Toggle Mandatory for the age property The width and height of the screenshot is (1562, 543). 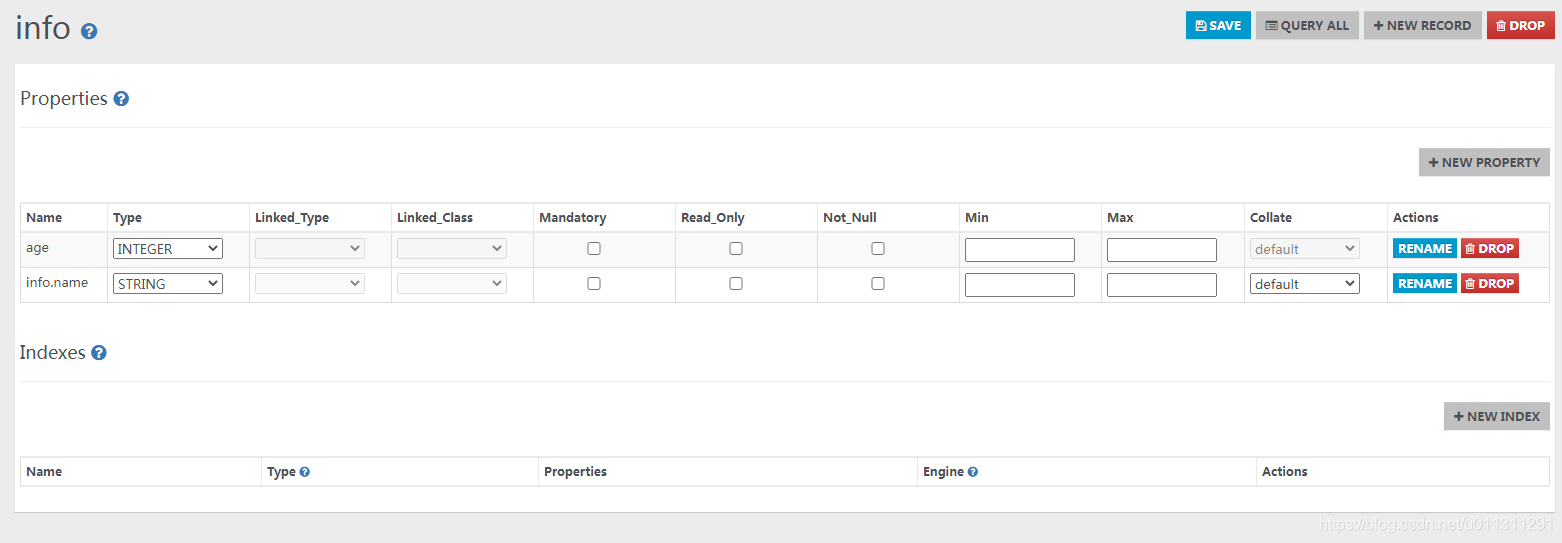594,249
